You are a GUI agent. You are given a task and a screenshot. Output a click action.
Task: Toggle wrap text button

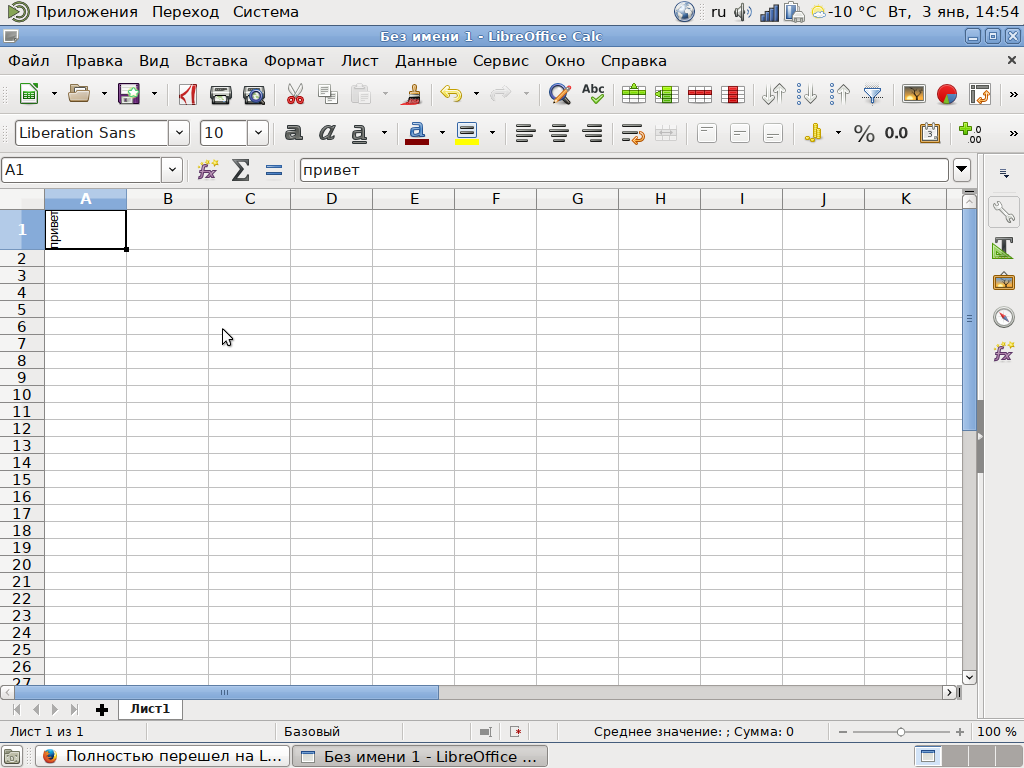(633, 133)
